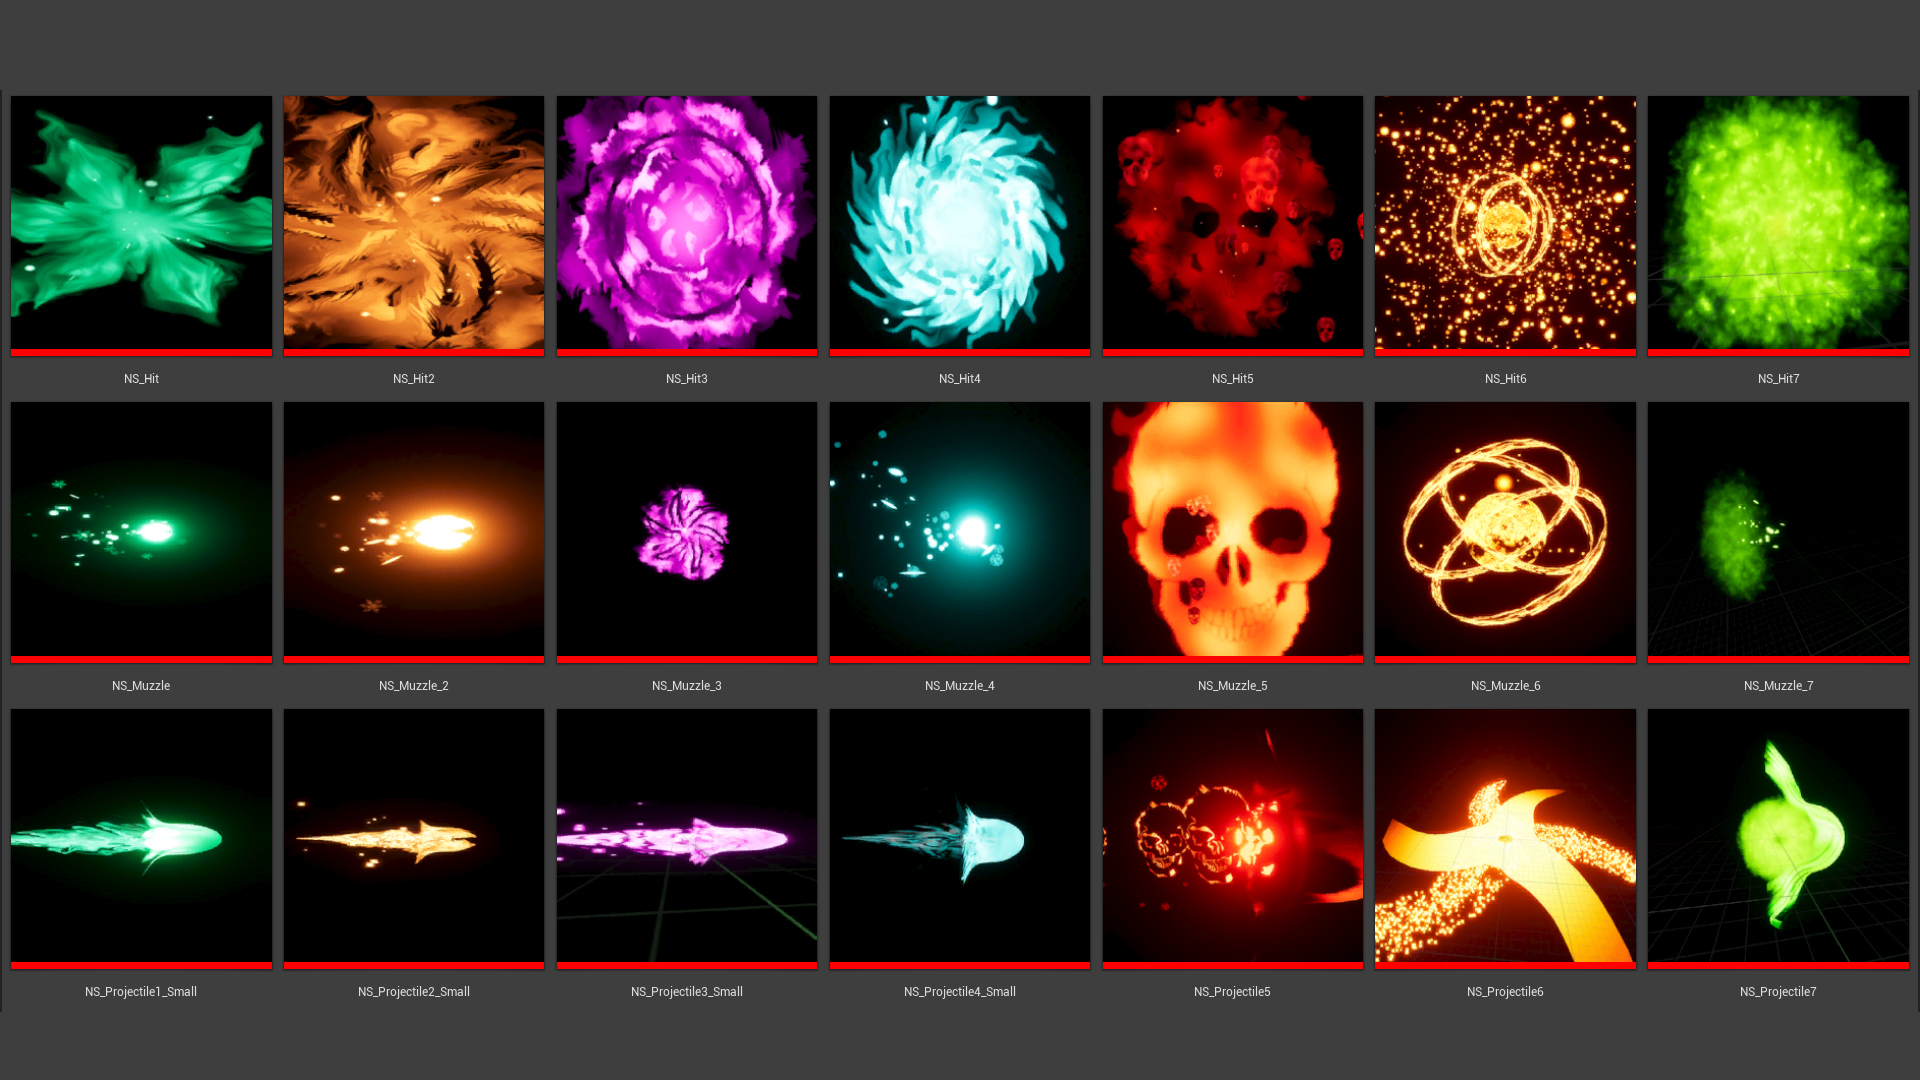The width and height of the screenshot is (1920, 1080).
Task: Click the NS_Muzzle_7 name label
Action: [1779, 686]
